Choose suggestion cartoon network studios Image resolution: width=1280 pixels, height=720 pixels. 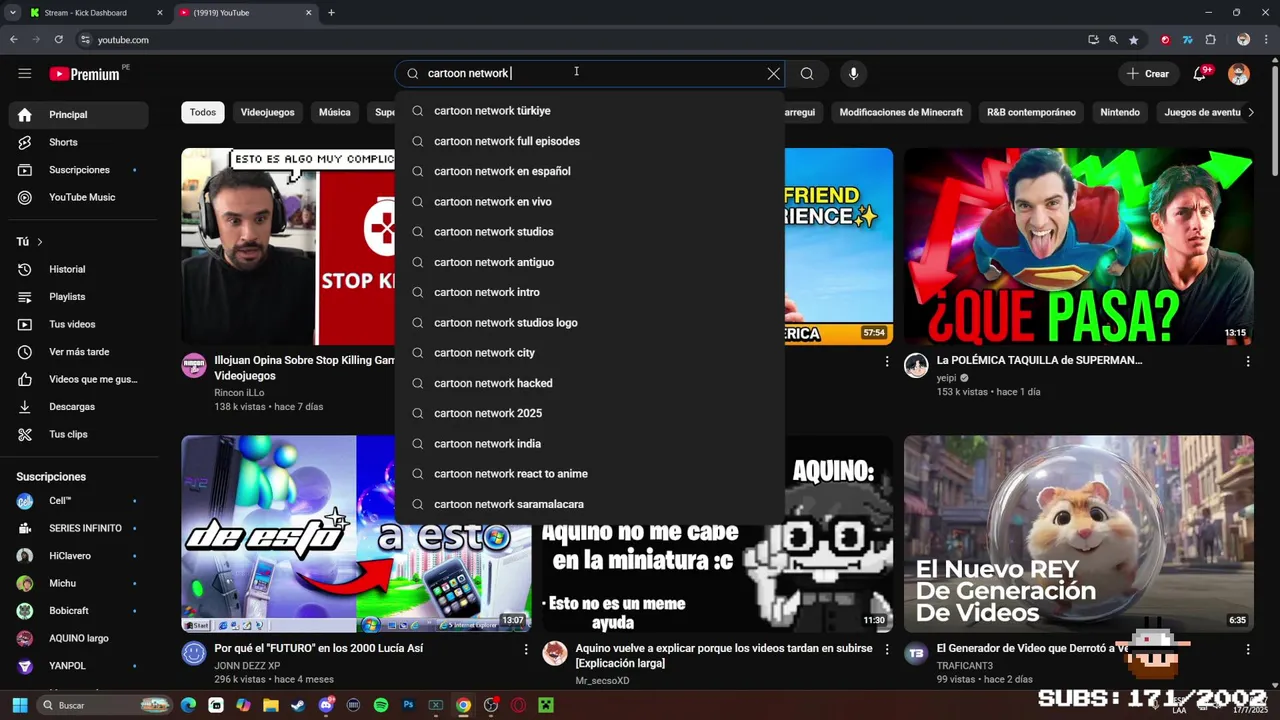click(590, 232)
